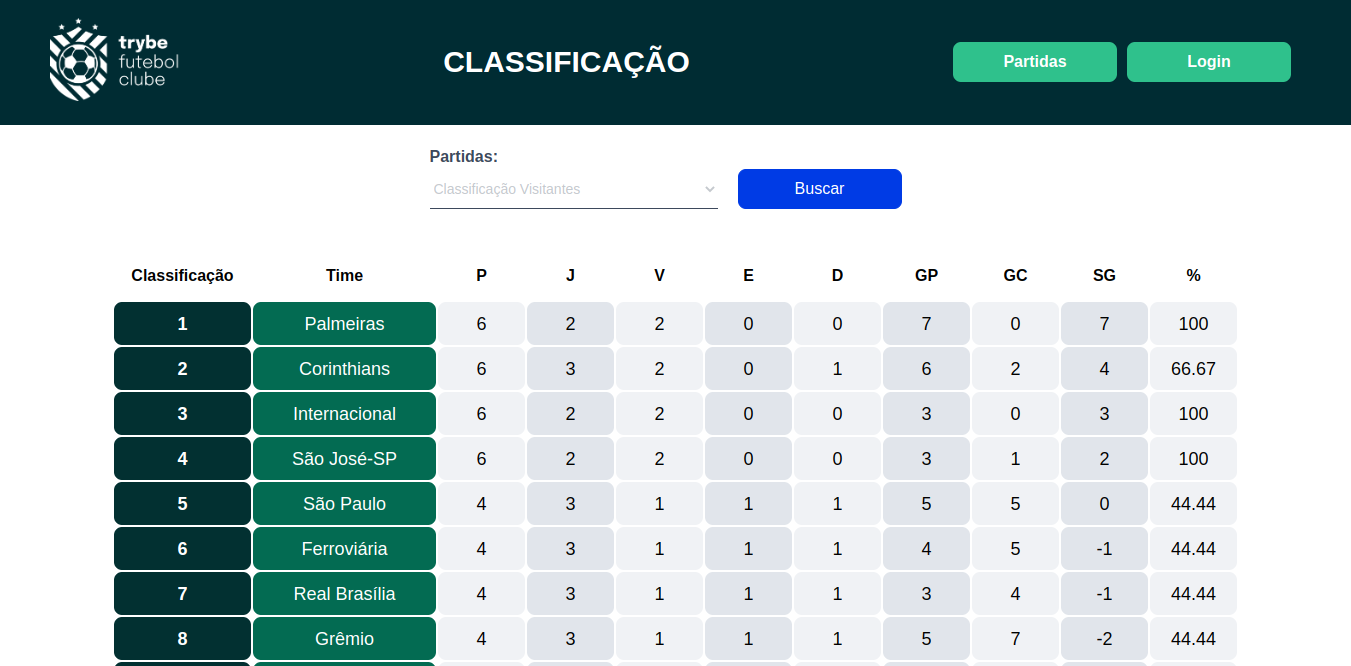Click the Classificação column header
Screen dimensions: 1351x666
181,275
